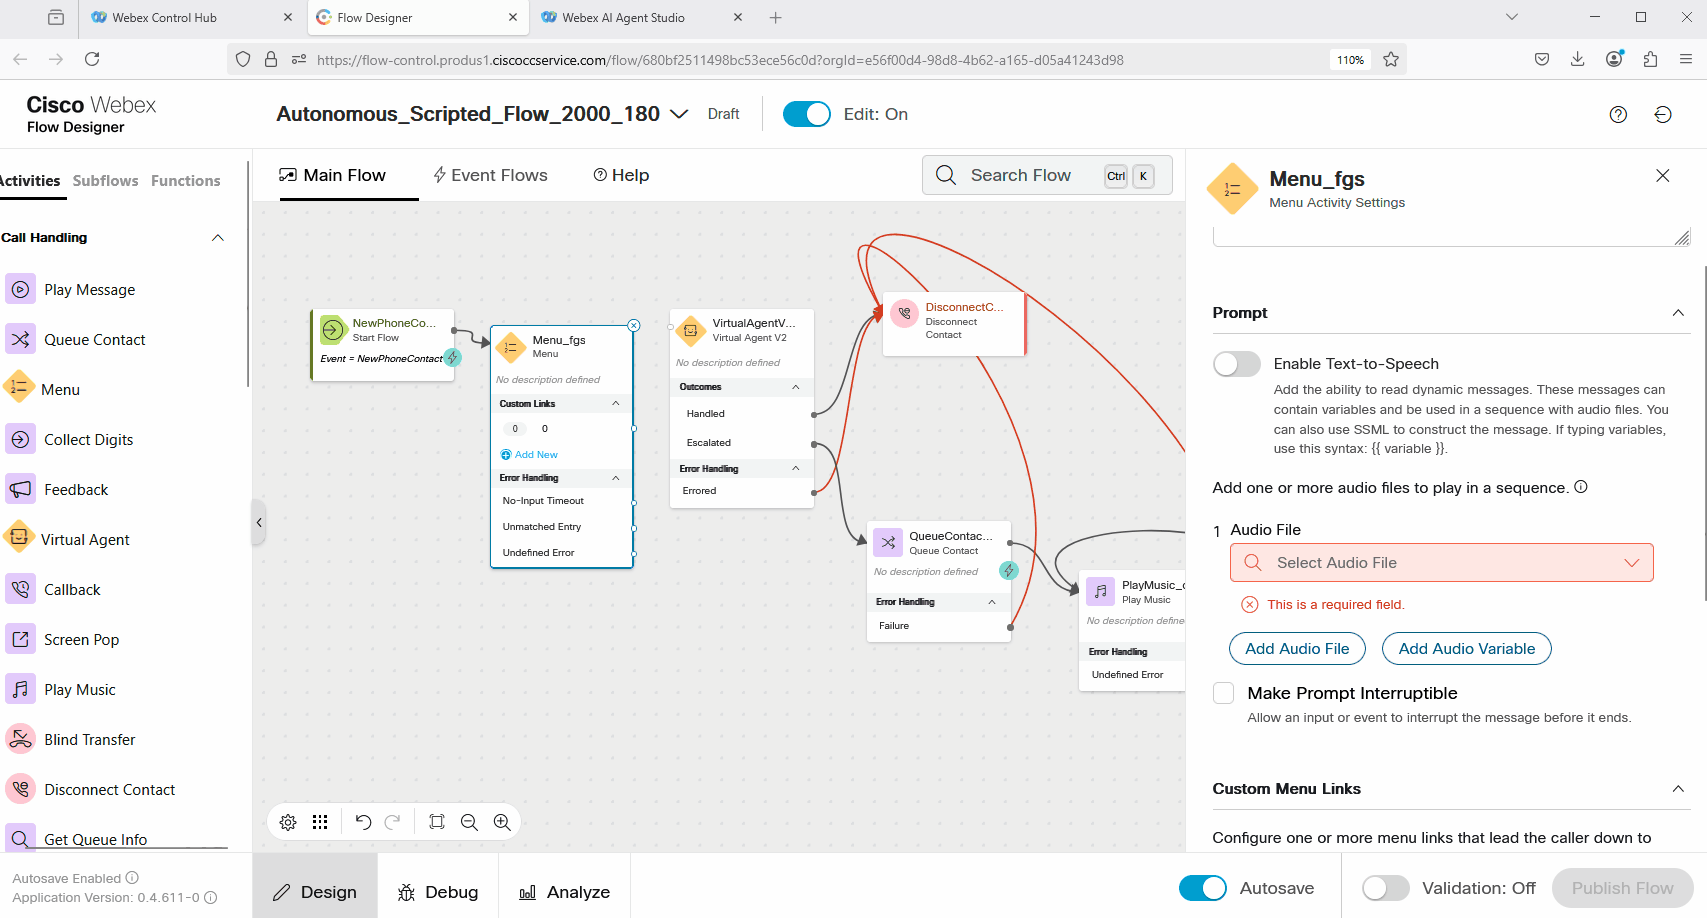The height and width of the screenshot is (918, 1707).
Task: Check Make Prompt Interruptible checkbox
Action: tap(1223, 693)
